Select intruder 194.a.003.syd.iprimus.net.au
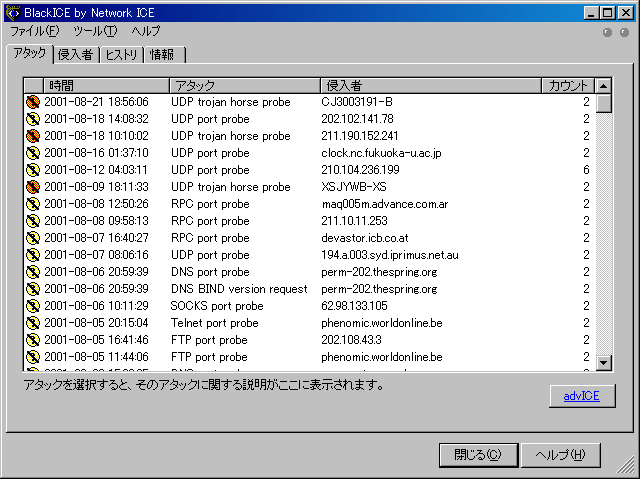 pos(390,255)
